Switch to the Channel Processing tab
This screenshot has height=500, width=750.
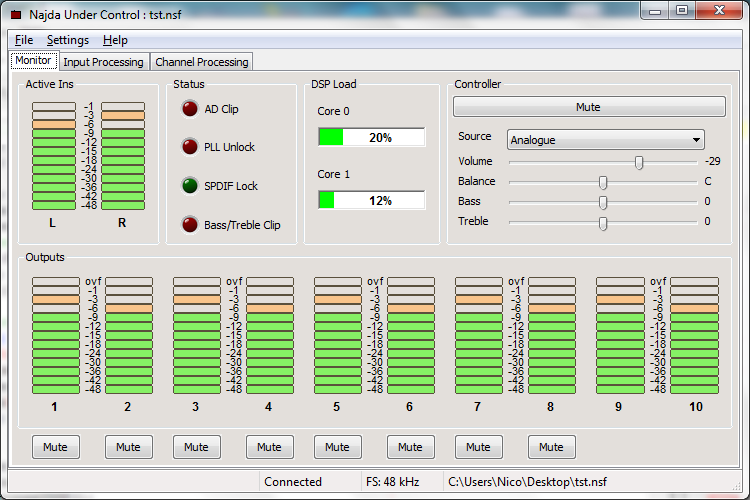click(x=202, y=62)
